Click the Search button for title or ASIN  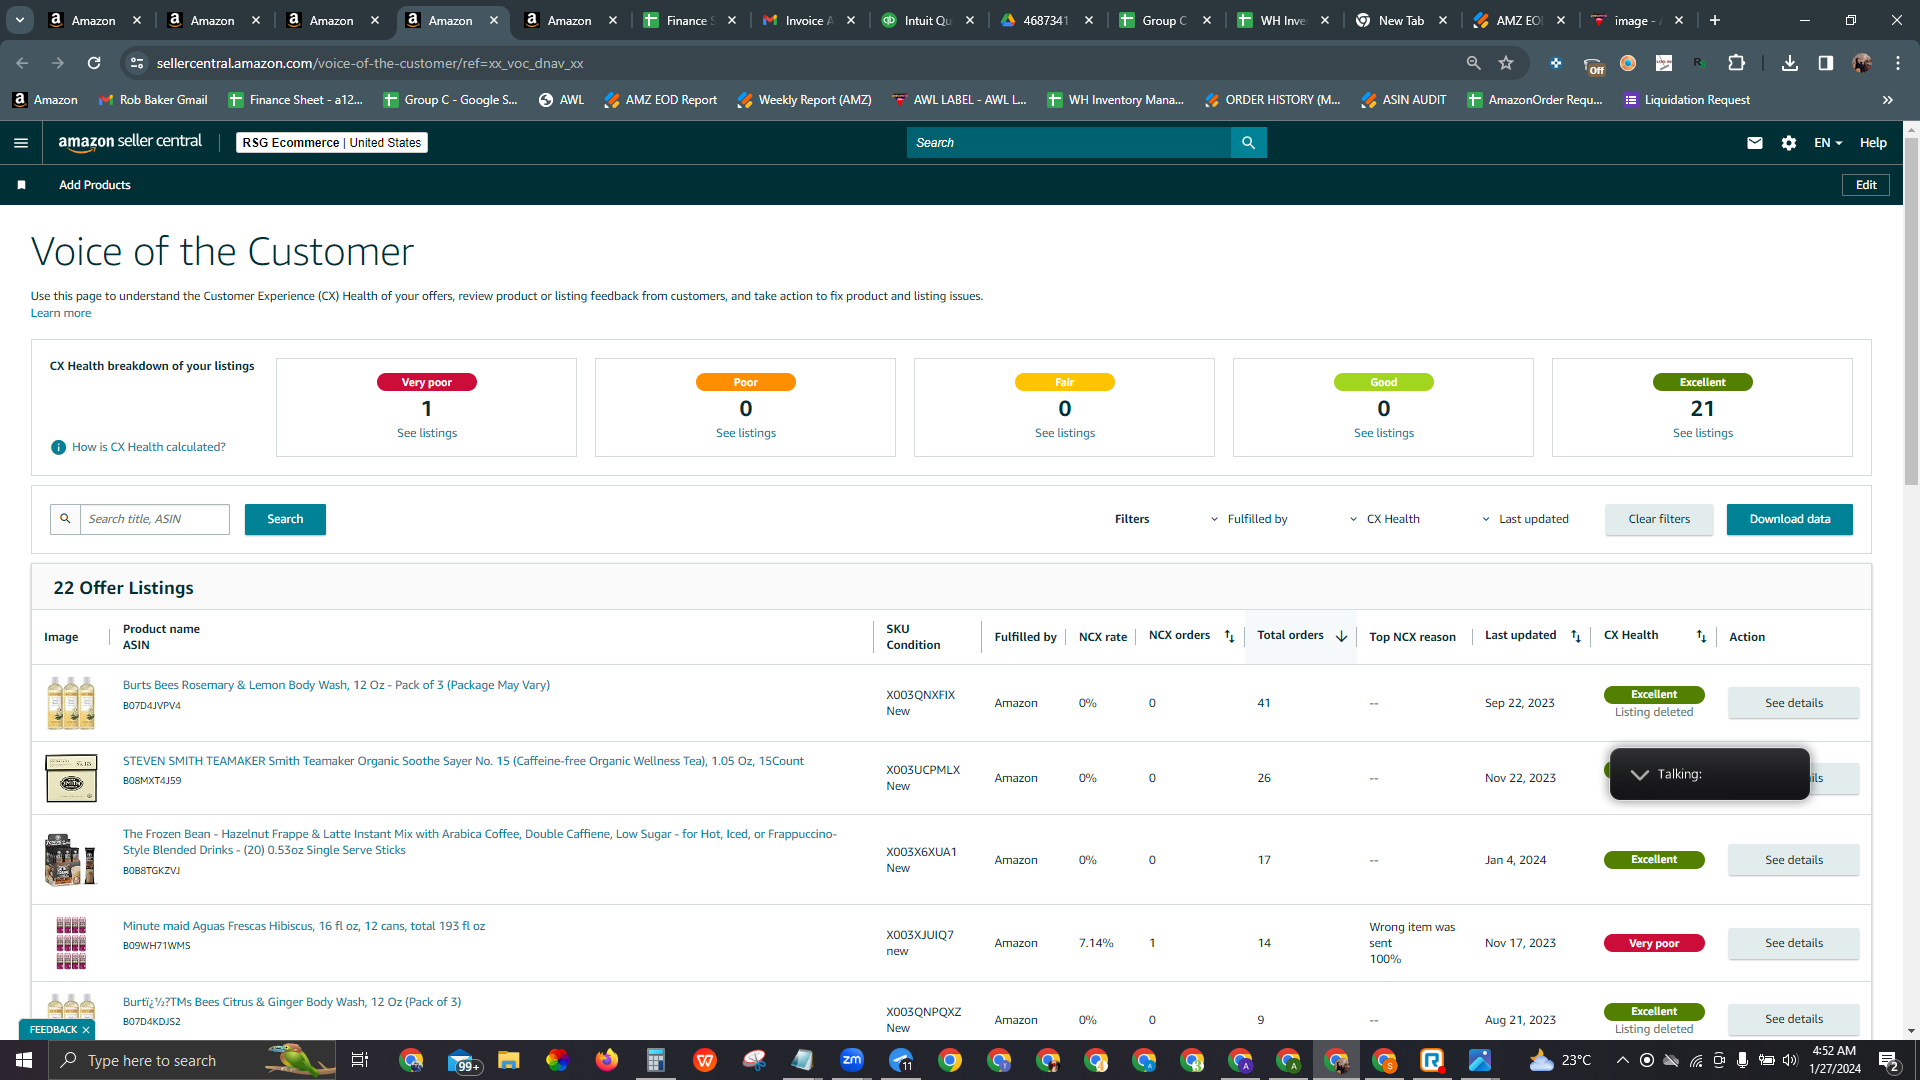point(285,519)
